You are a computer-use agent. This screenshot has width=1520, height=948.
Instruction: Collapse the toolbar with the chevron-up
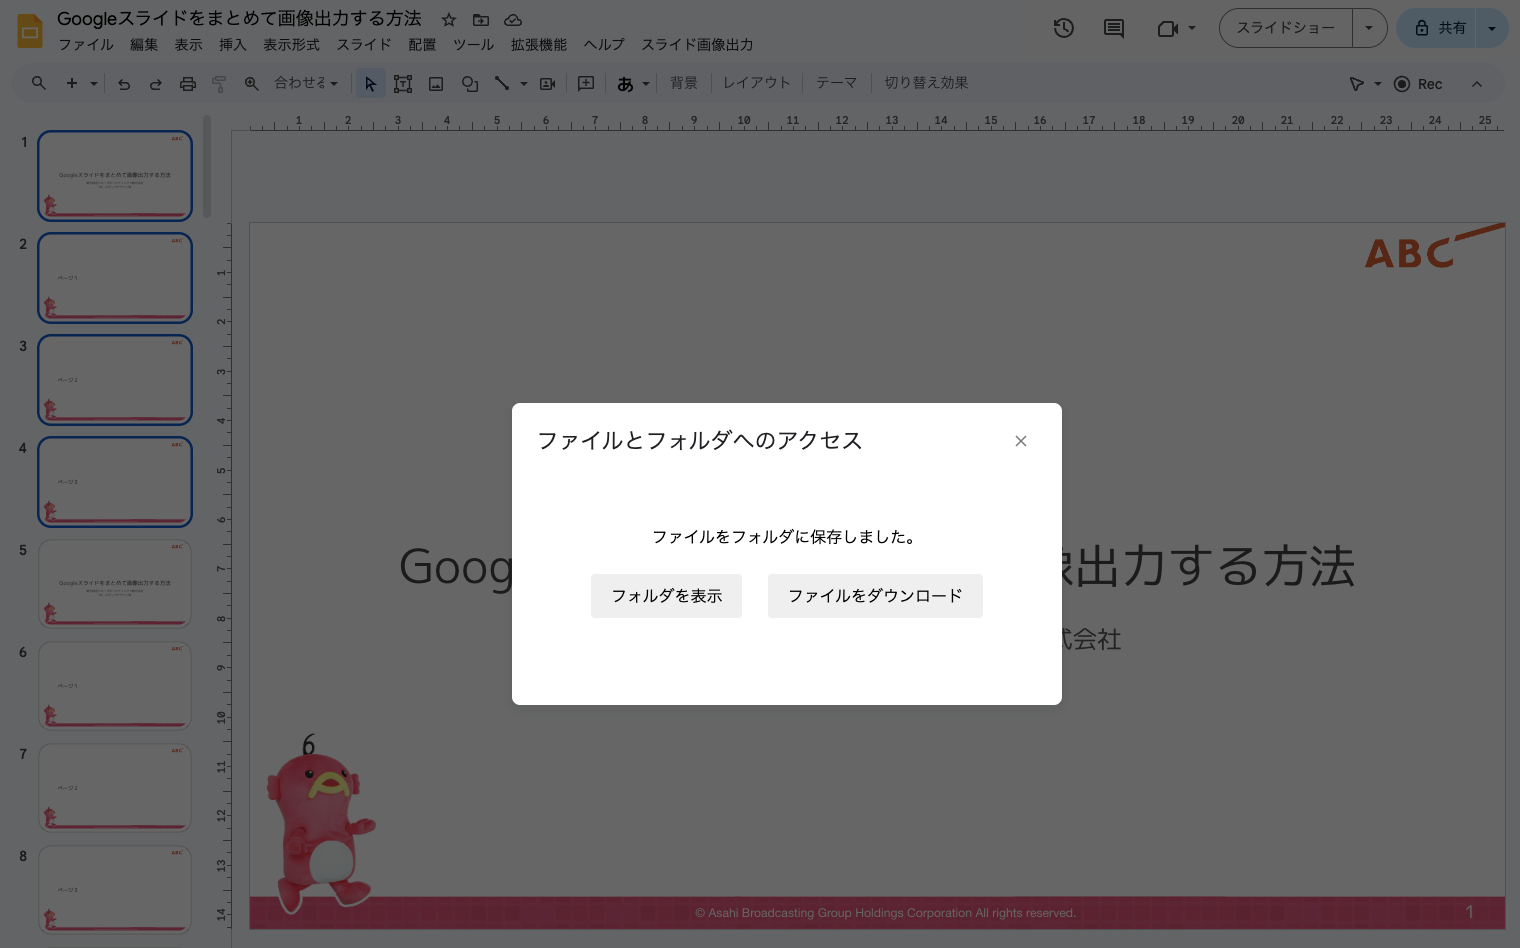pos(1477,84)
